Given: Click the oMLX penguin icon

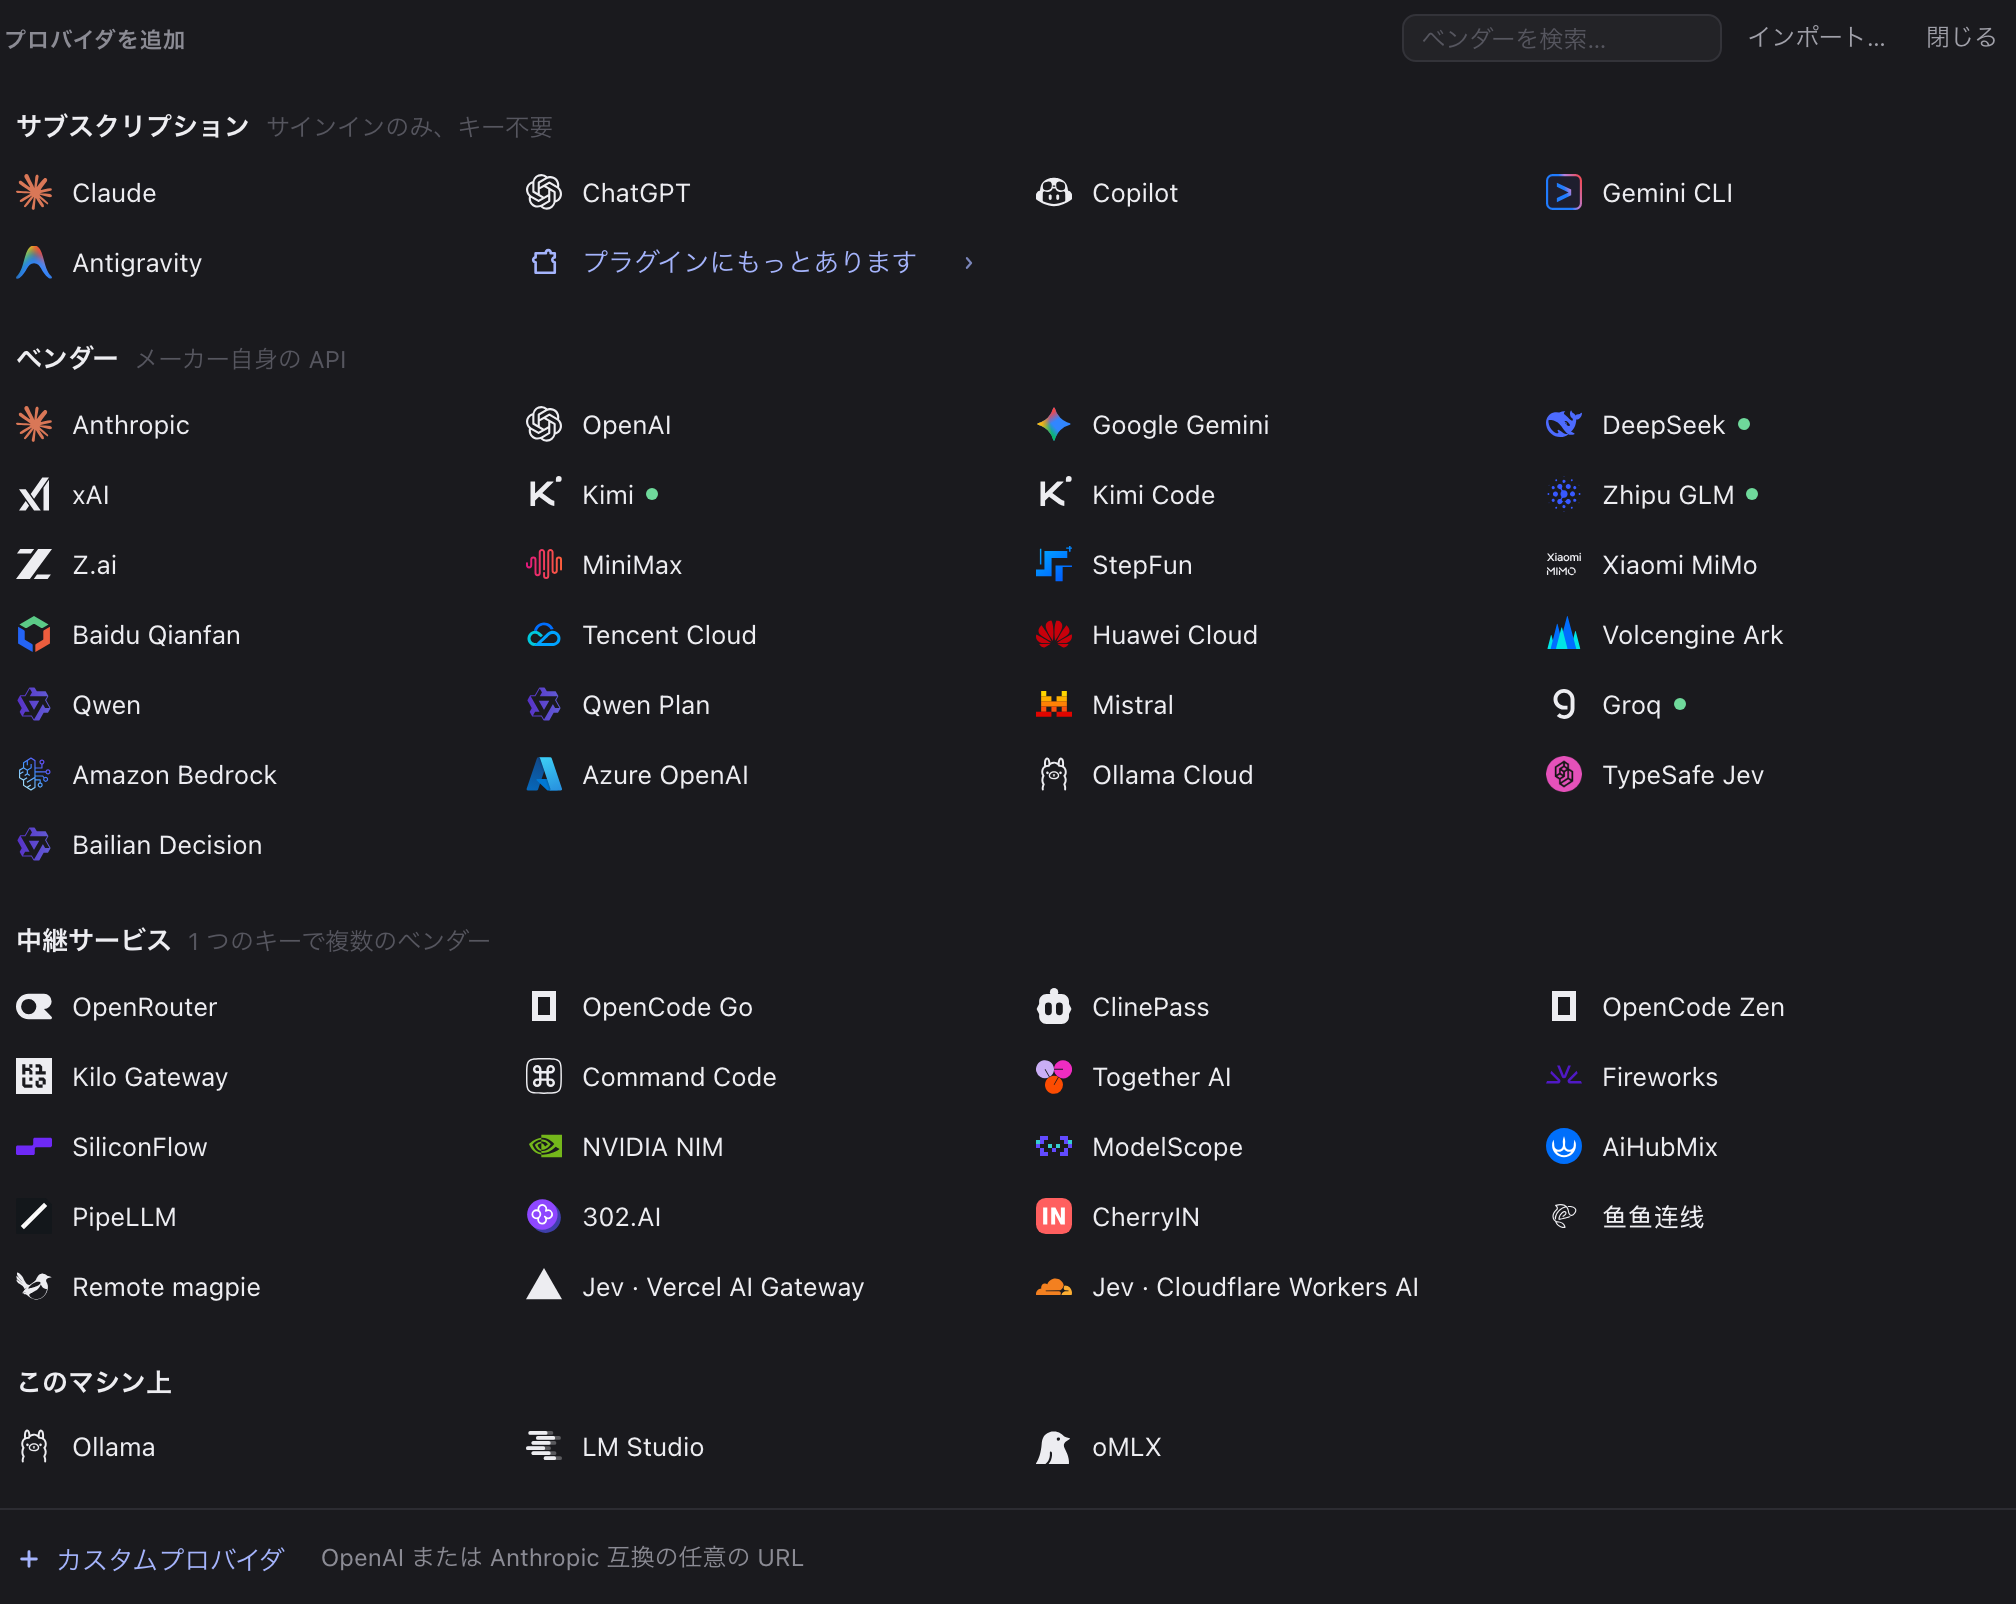Looking at the screenshot, I should (1054, 1446).
